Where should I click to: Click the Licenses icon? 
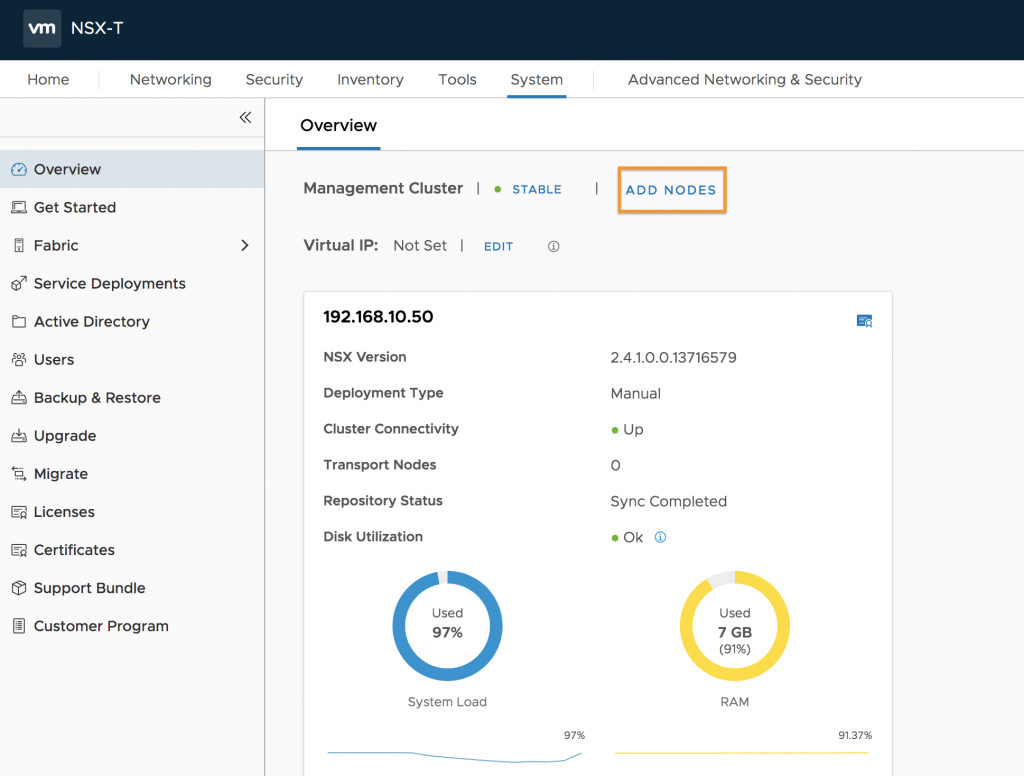coord(19,511)
